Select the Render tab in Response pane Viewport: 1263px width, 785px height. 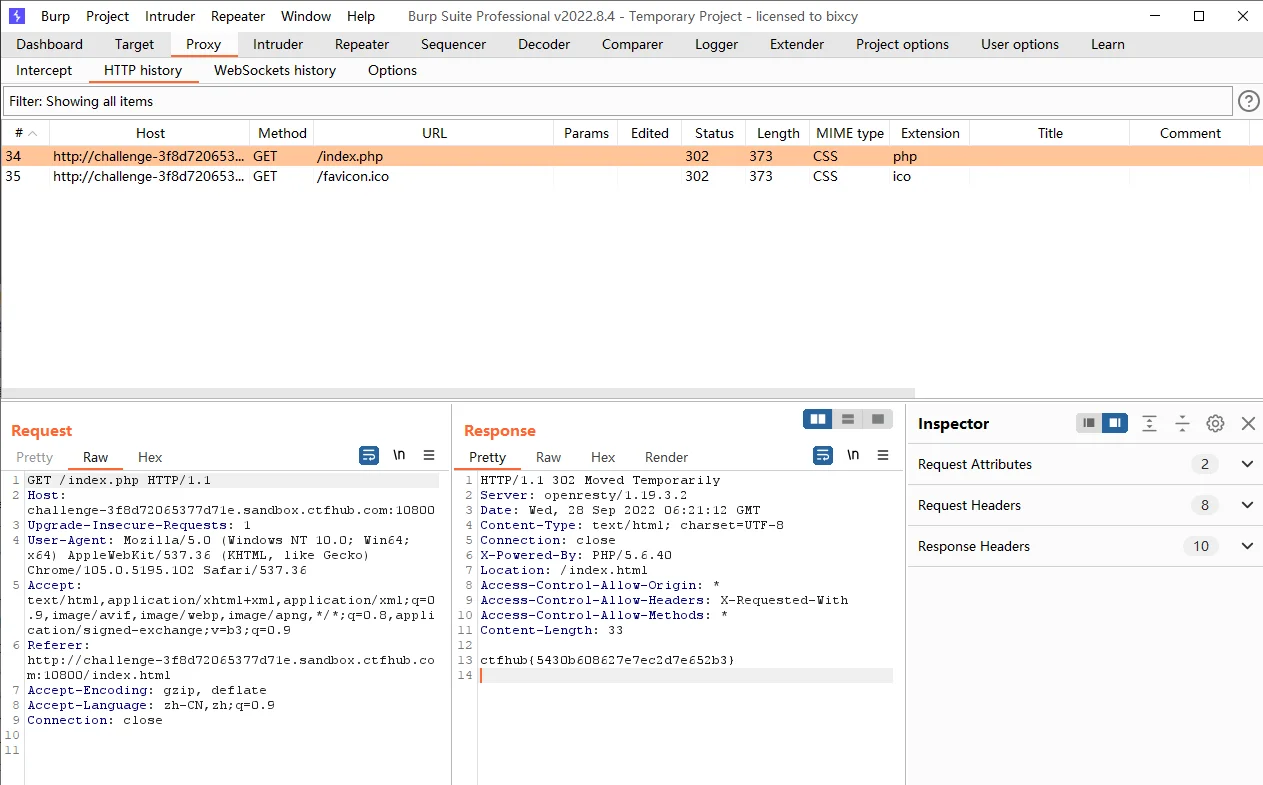click(666, 457)
